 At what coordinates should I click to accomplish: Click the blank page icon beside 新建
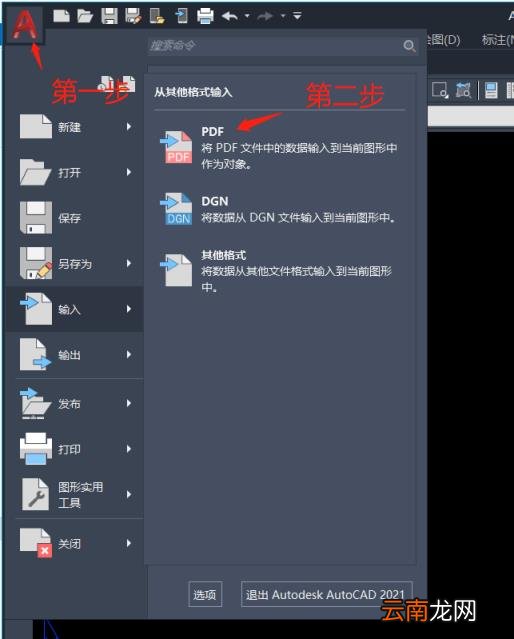[x=36, y=127]
